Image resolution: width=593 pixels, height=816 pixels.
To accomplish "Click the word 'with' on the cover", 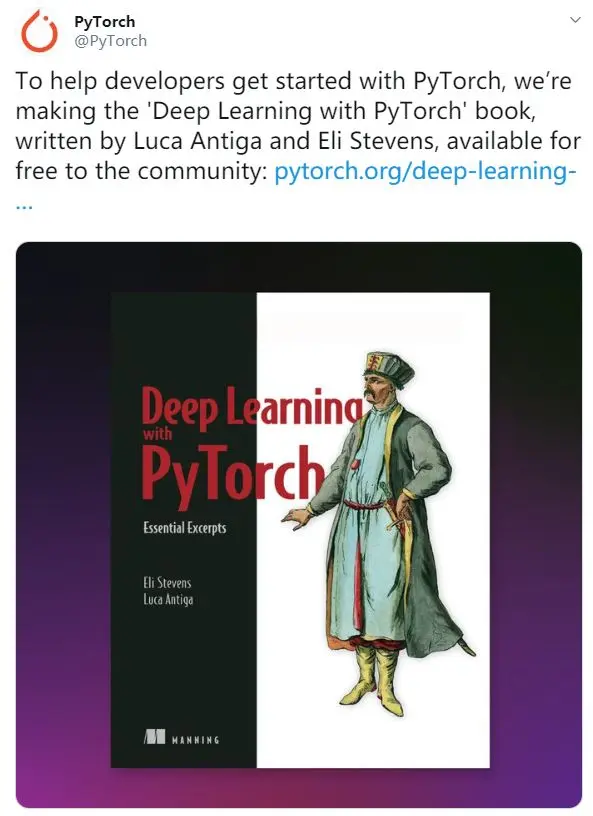I will click(157, 433).
